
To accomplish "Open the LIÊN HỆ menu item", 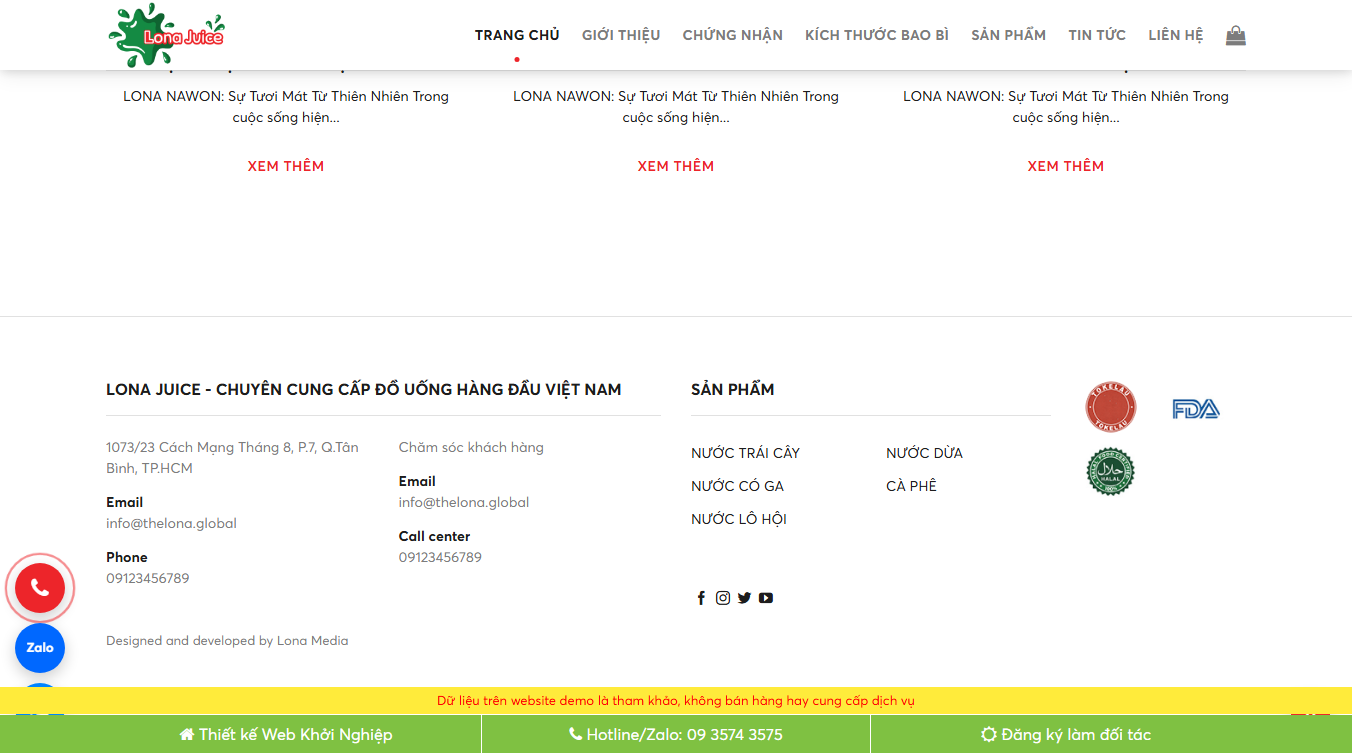I will (1176, 35).
